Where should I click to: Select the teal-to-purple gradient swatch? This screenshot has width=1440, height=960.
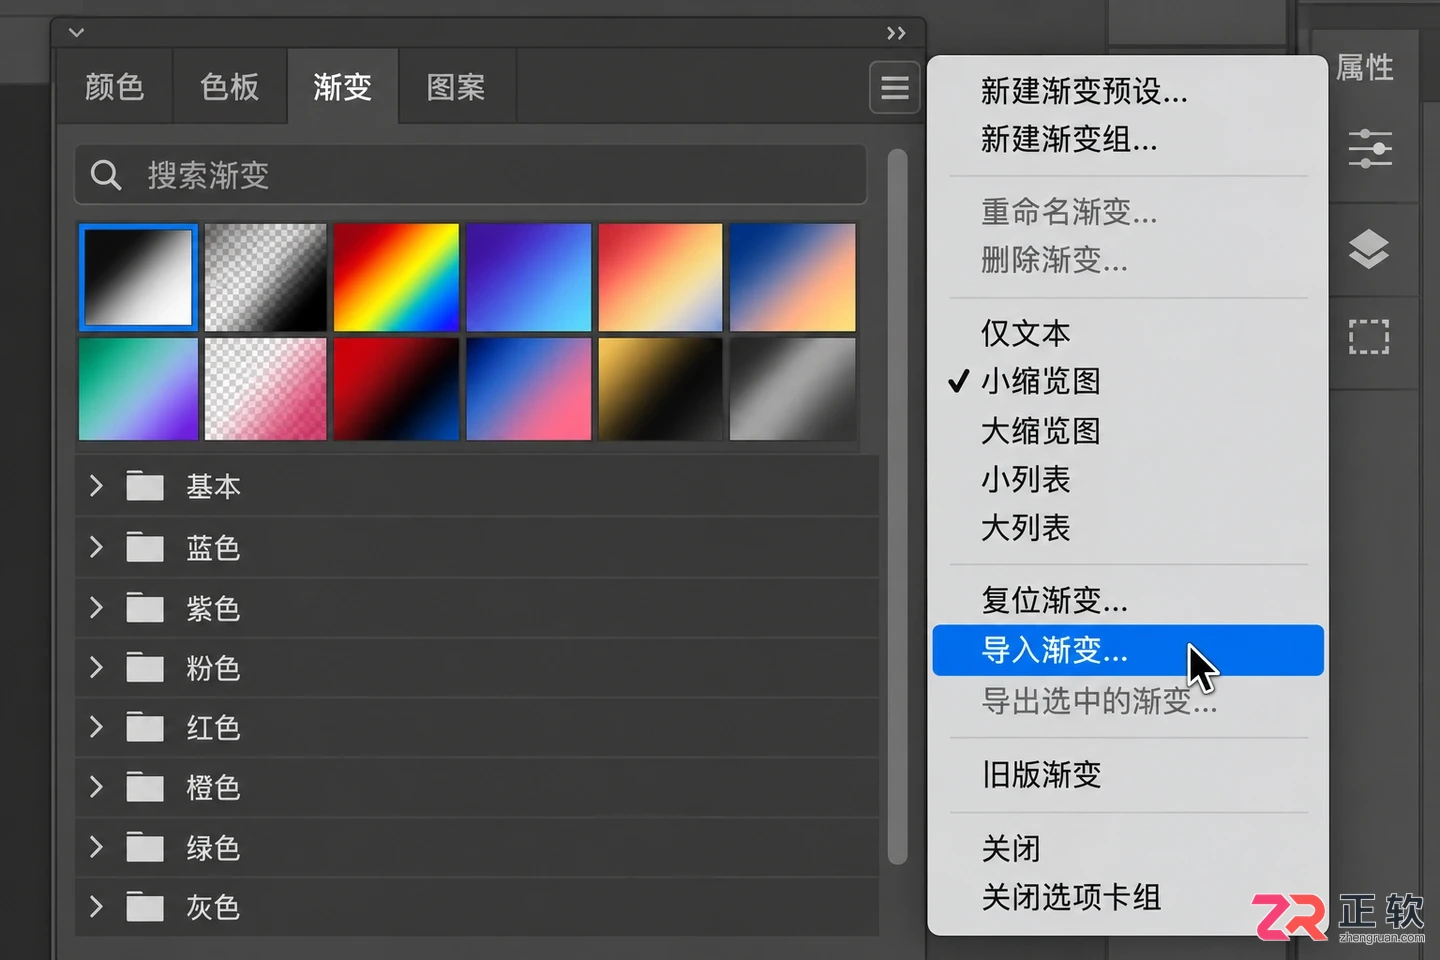pos(138,389)
